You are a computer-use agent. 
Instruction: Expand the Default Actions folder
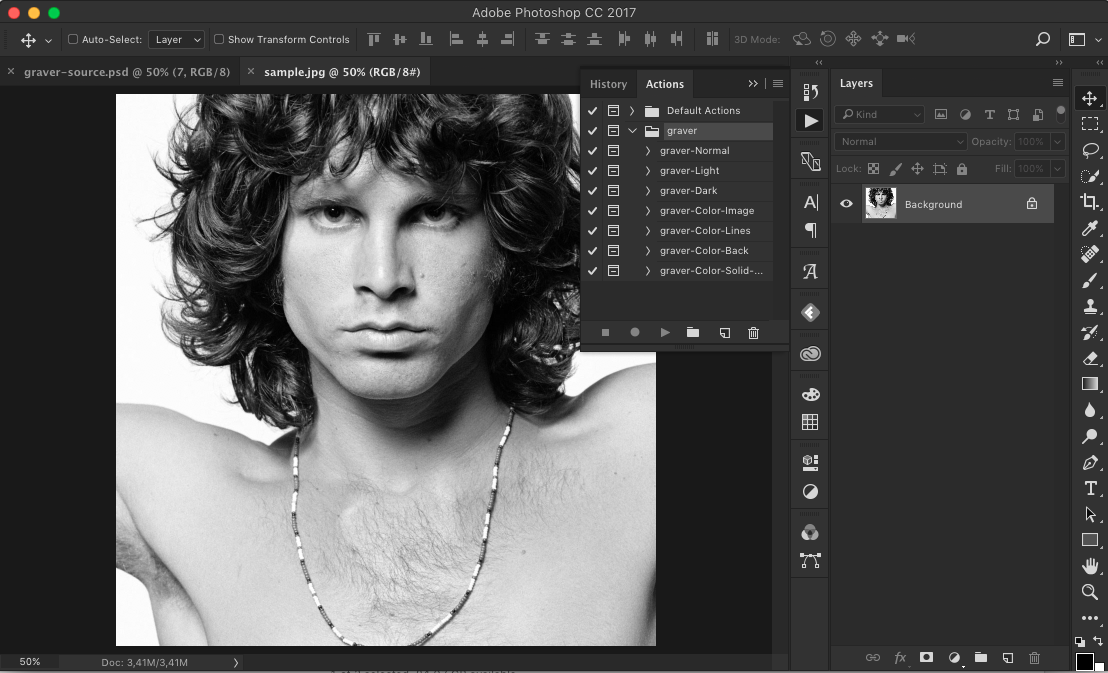(632, 111)
